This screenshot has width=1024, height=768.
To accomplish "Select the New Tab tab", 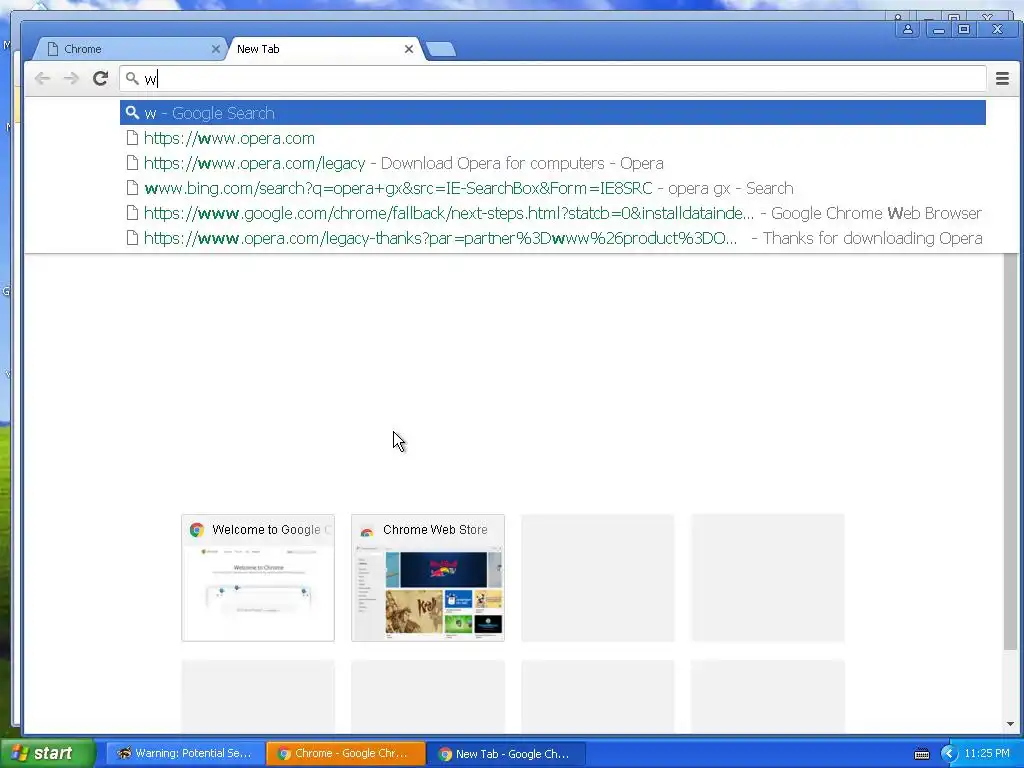I will 325,49.
